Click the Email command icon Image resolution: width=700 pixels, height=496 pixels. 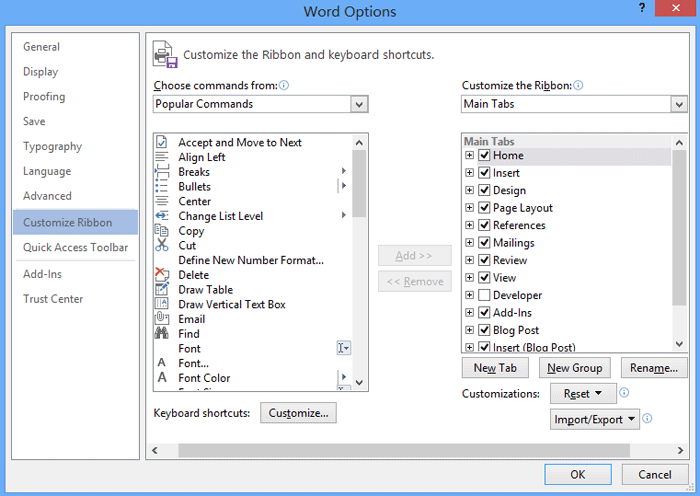click(x=162, y=318)
